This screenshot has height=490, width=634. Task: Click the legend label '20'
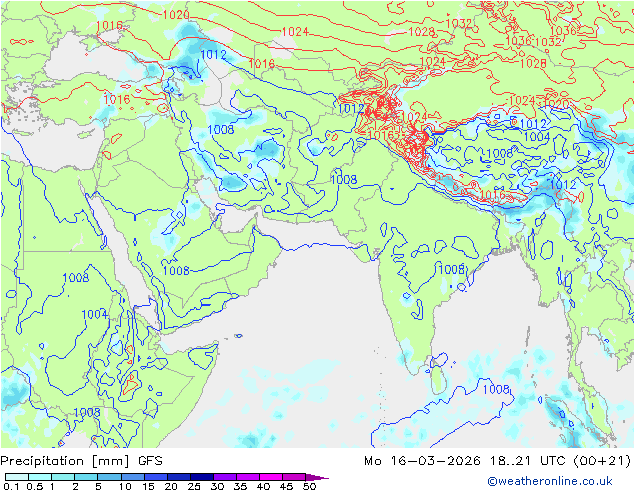point(171,486)
